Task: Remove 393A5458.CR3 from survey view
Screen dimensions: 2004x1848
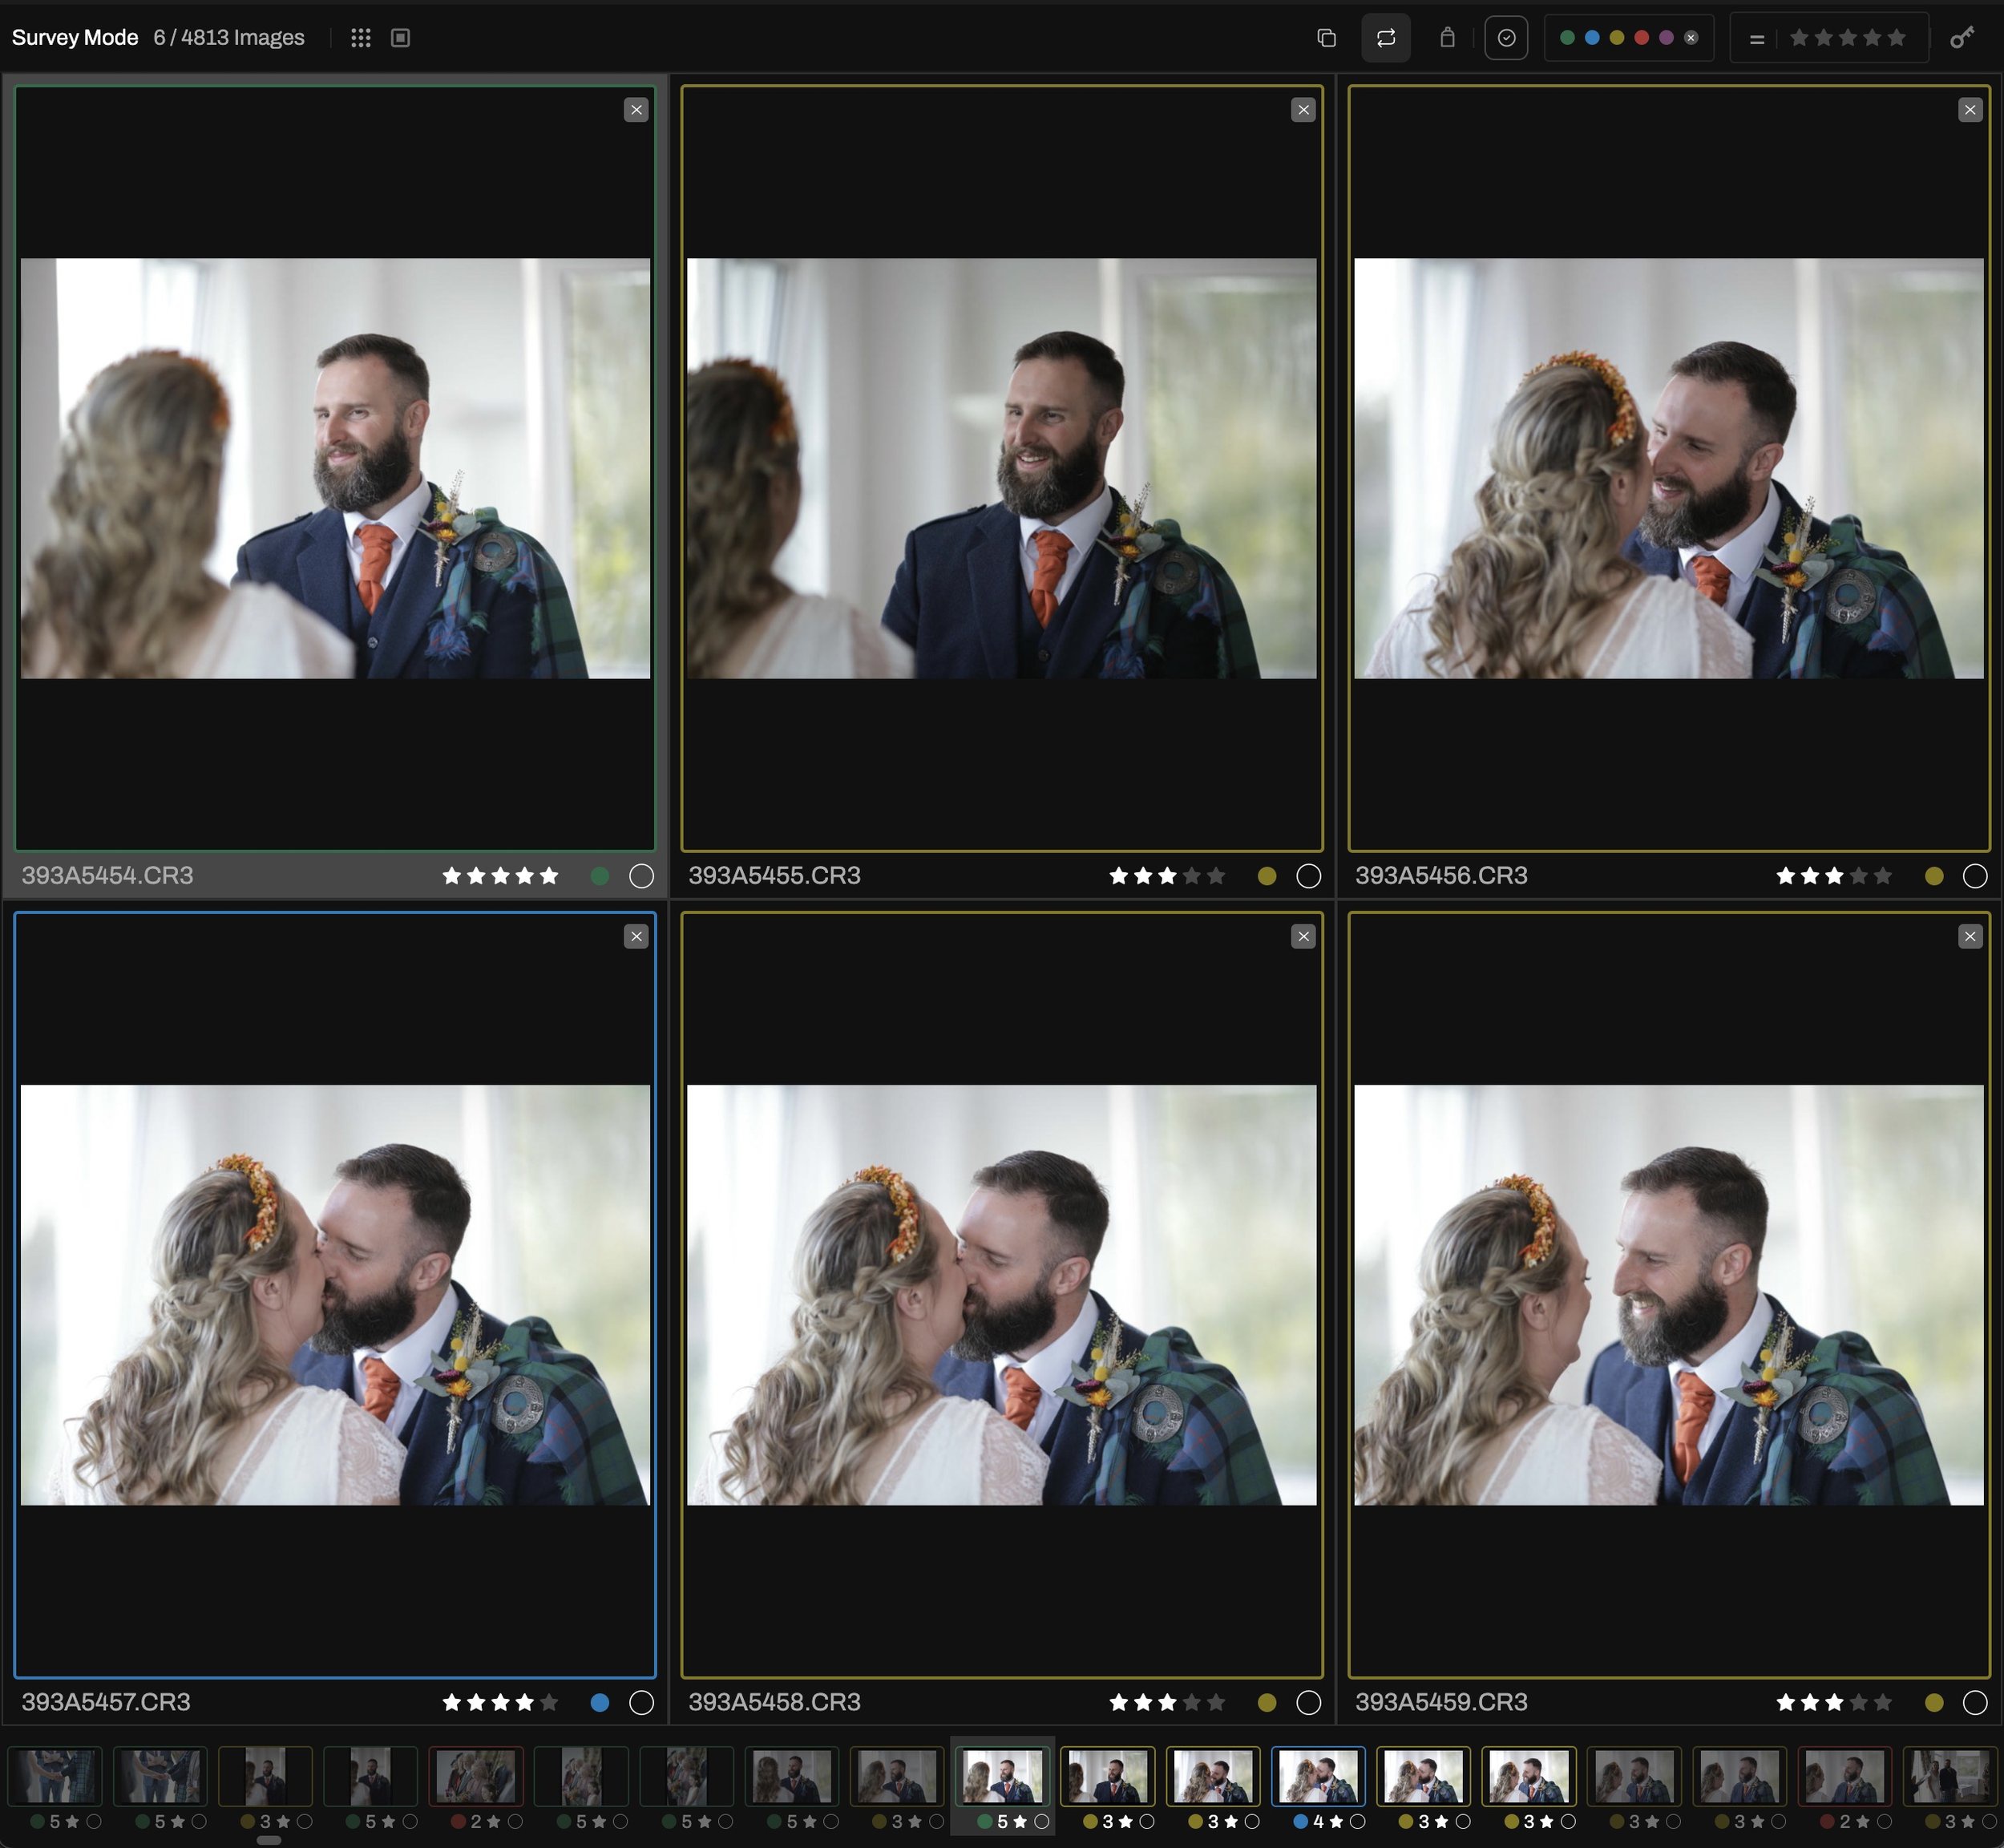Action: pos(1302,936)
